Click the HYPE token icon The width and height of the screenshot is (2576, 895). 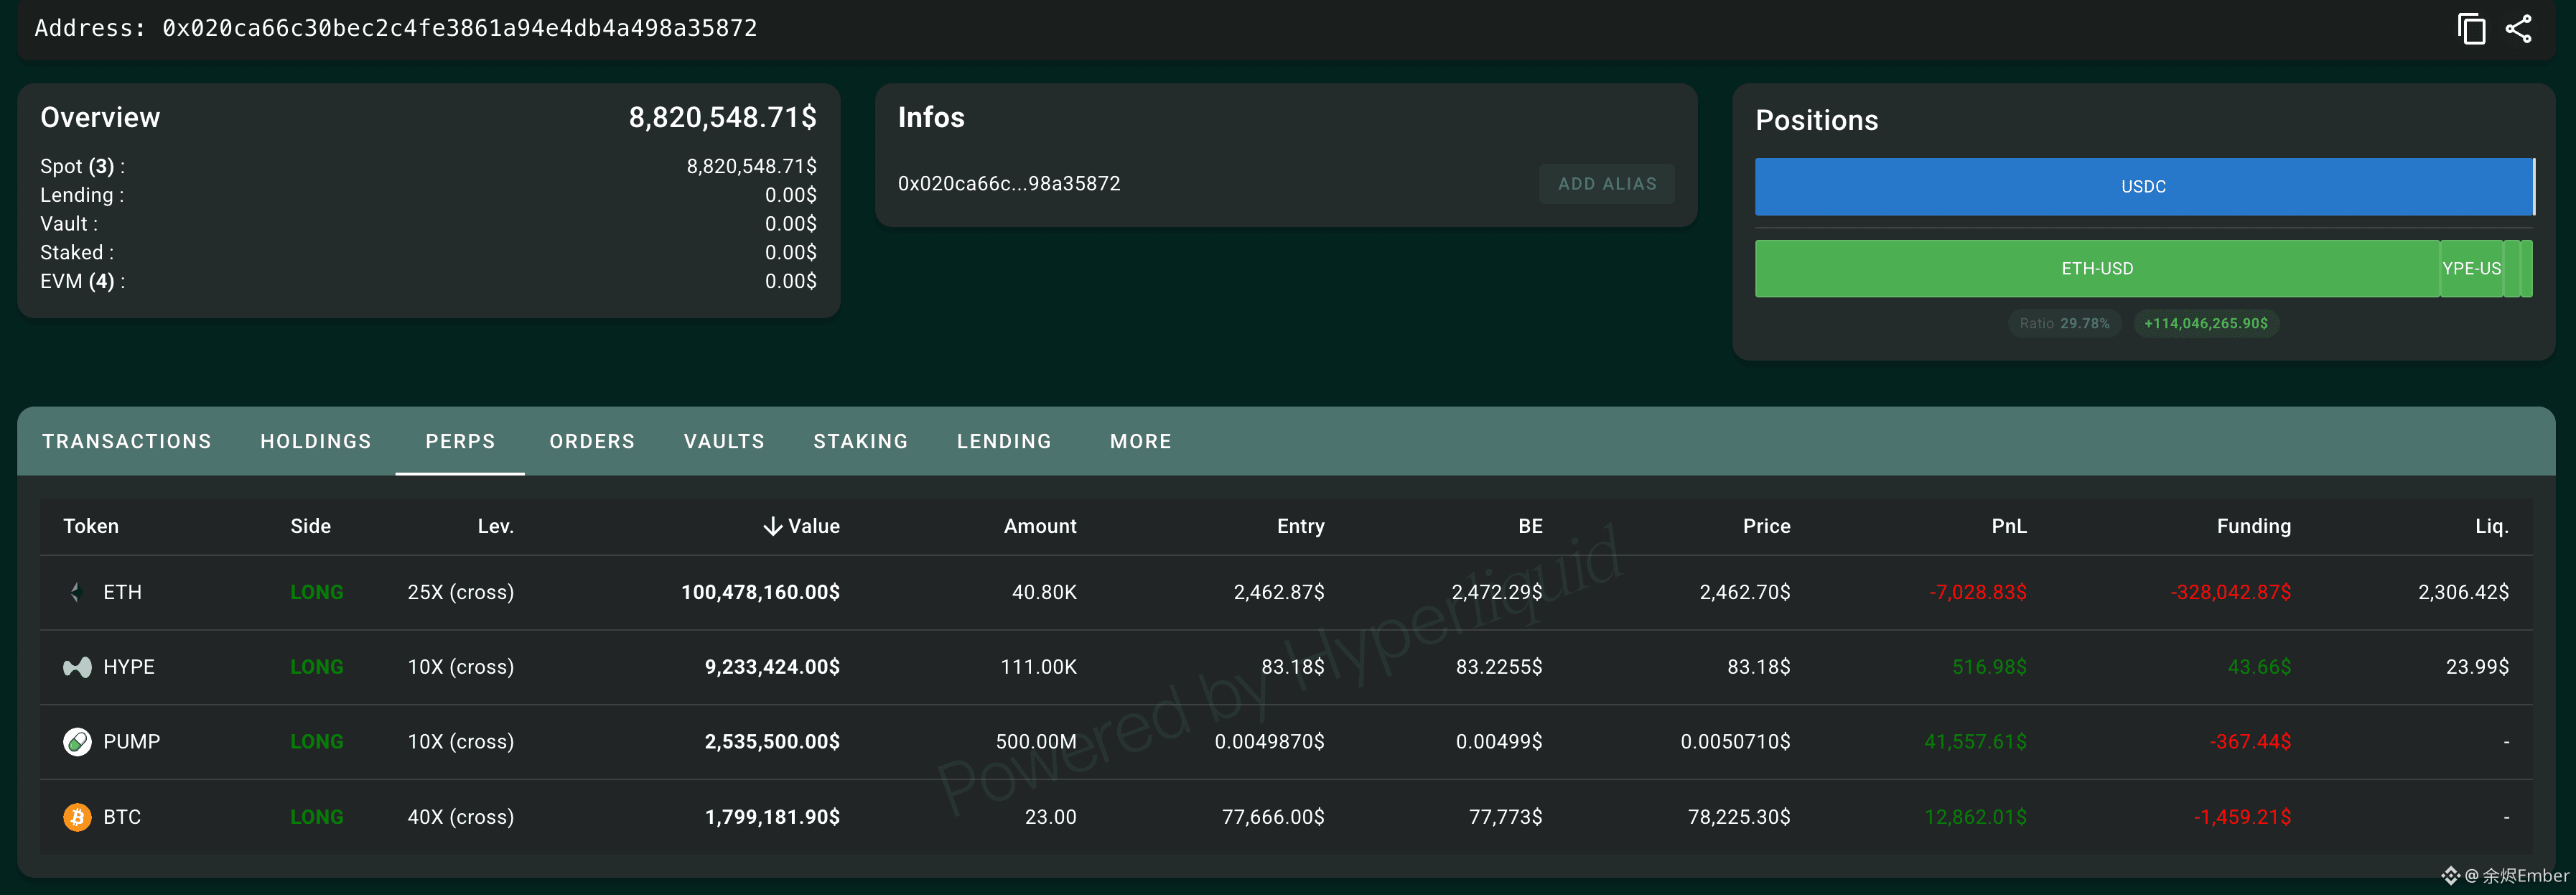coord(77,667)
